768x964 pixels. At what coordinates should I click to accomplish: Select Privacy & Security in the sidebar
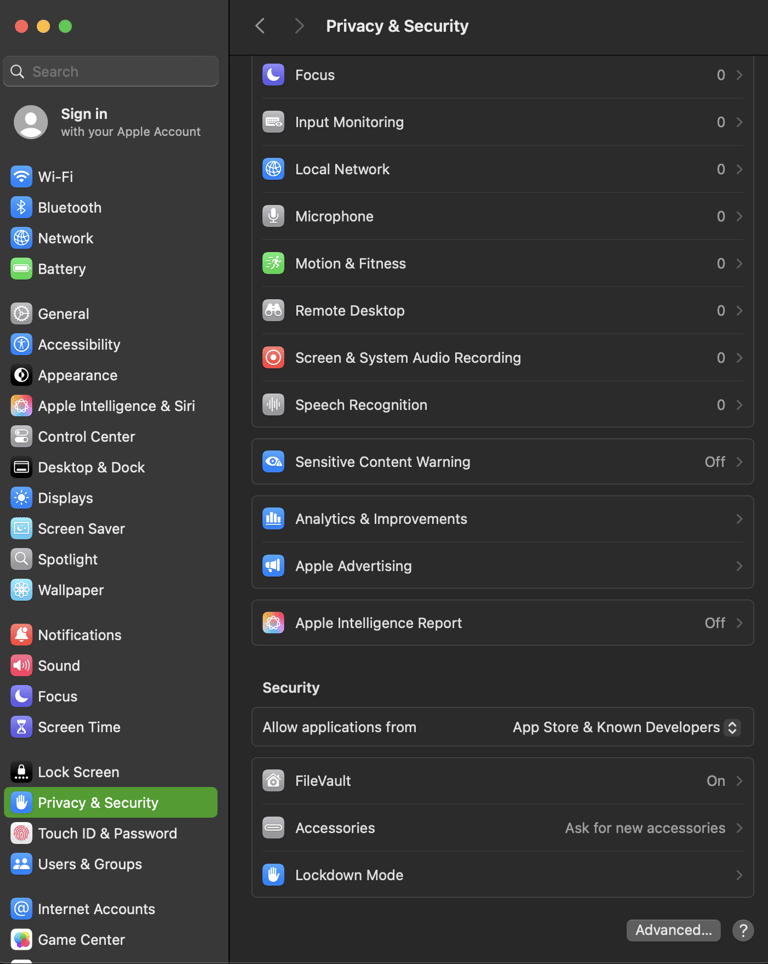click(x=111, y=803)
